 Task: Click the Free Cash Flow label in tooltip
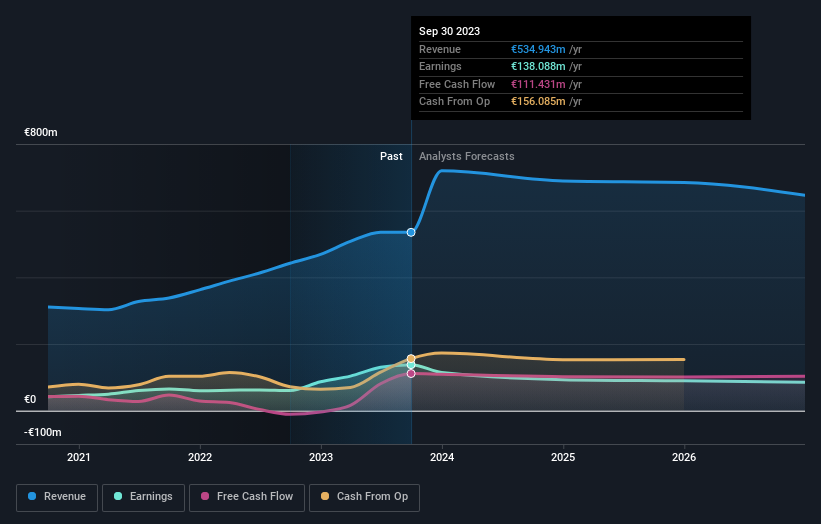click(x=457, y=84)
